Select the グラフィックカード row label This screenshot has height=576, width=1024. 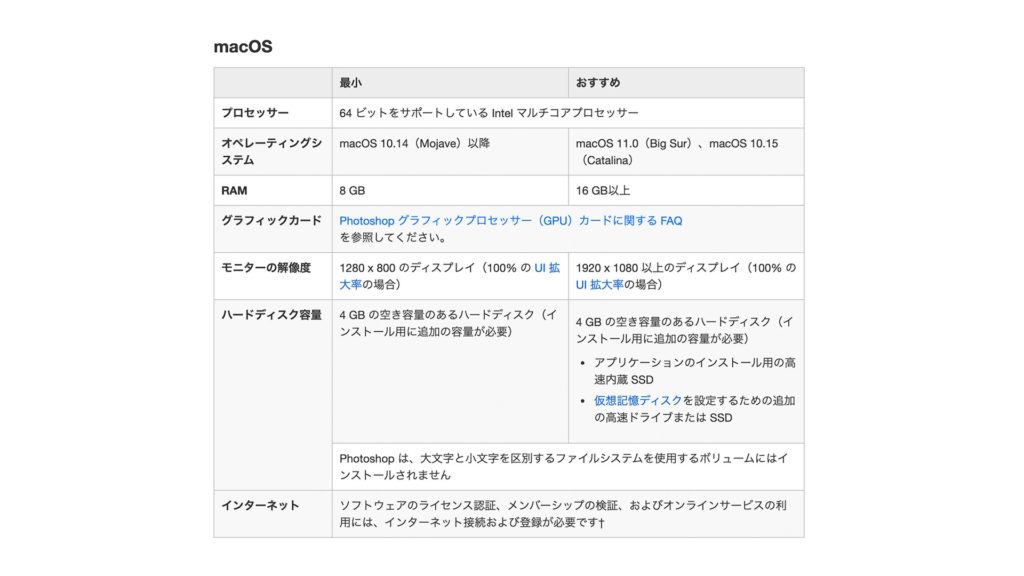[271, 221]
